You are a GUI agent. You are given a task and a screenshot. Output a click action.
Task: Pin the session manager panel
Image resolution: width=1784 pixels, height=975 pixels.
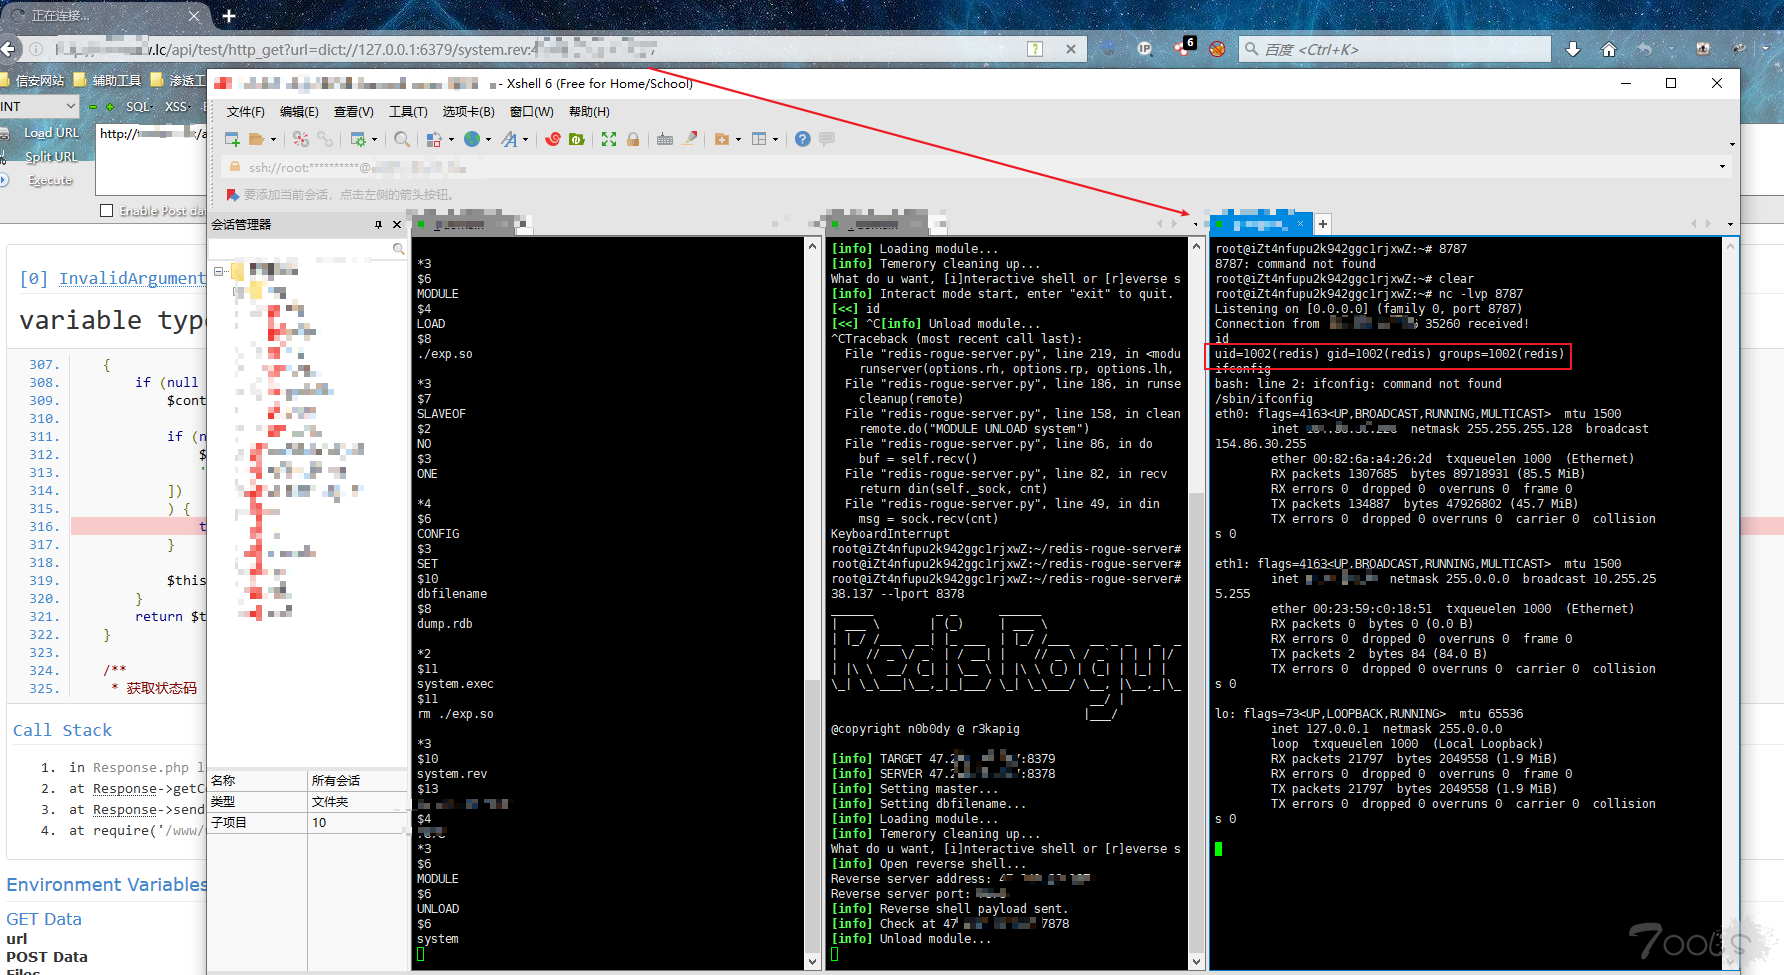pos(378,225)
